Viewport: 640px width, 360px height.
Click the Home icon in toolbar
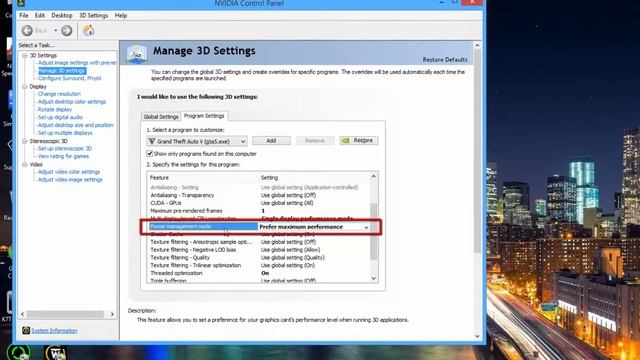coord(89,30)
